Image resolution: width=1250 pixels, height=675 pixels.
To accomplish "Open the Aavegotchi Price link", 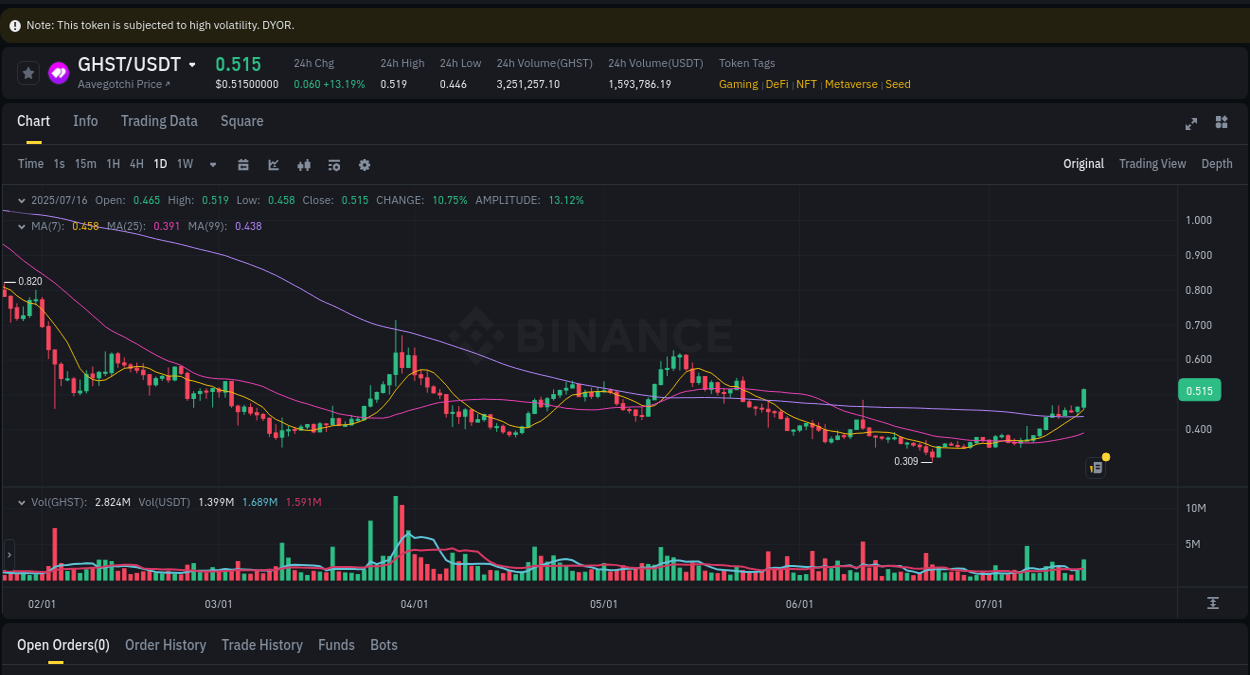I will (120, 84).
